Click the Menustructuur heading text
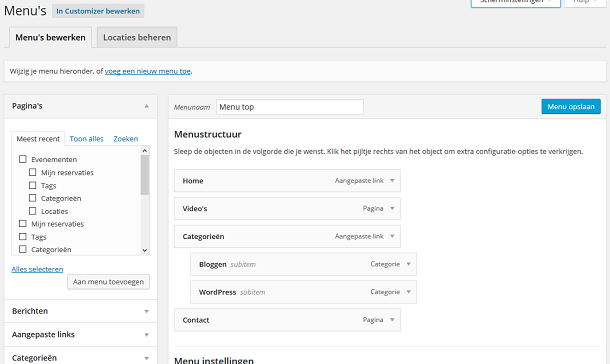 208,135
